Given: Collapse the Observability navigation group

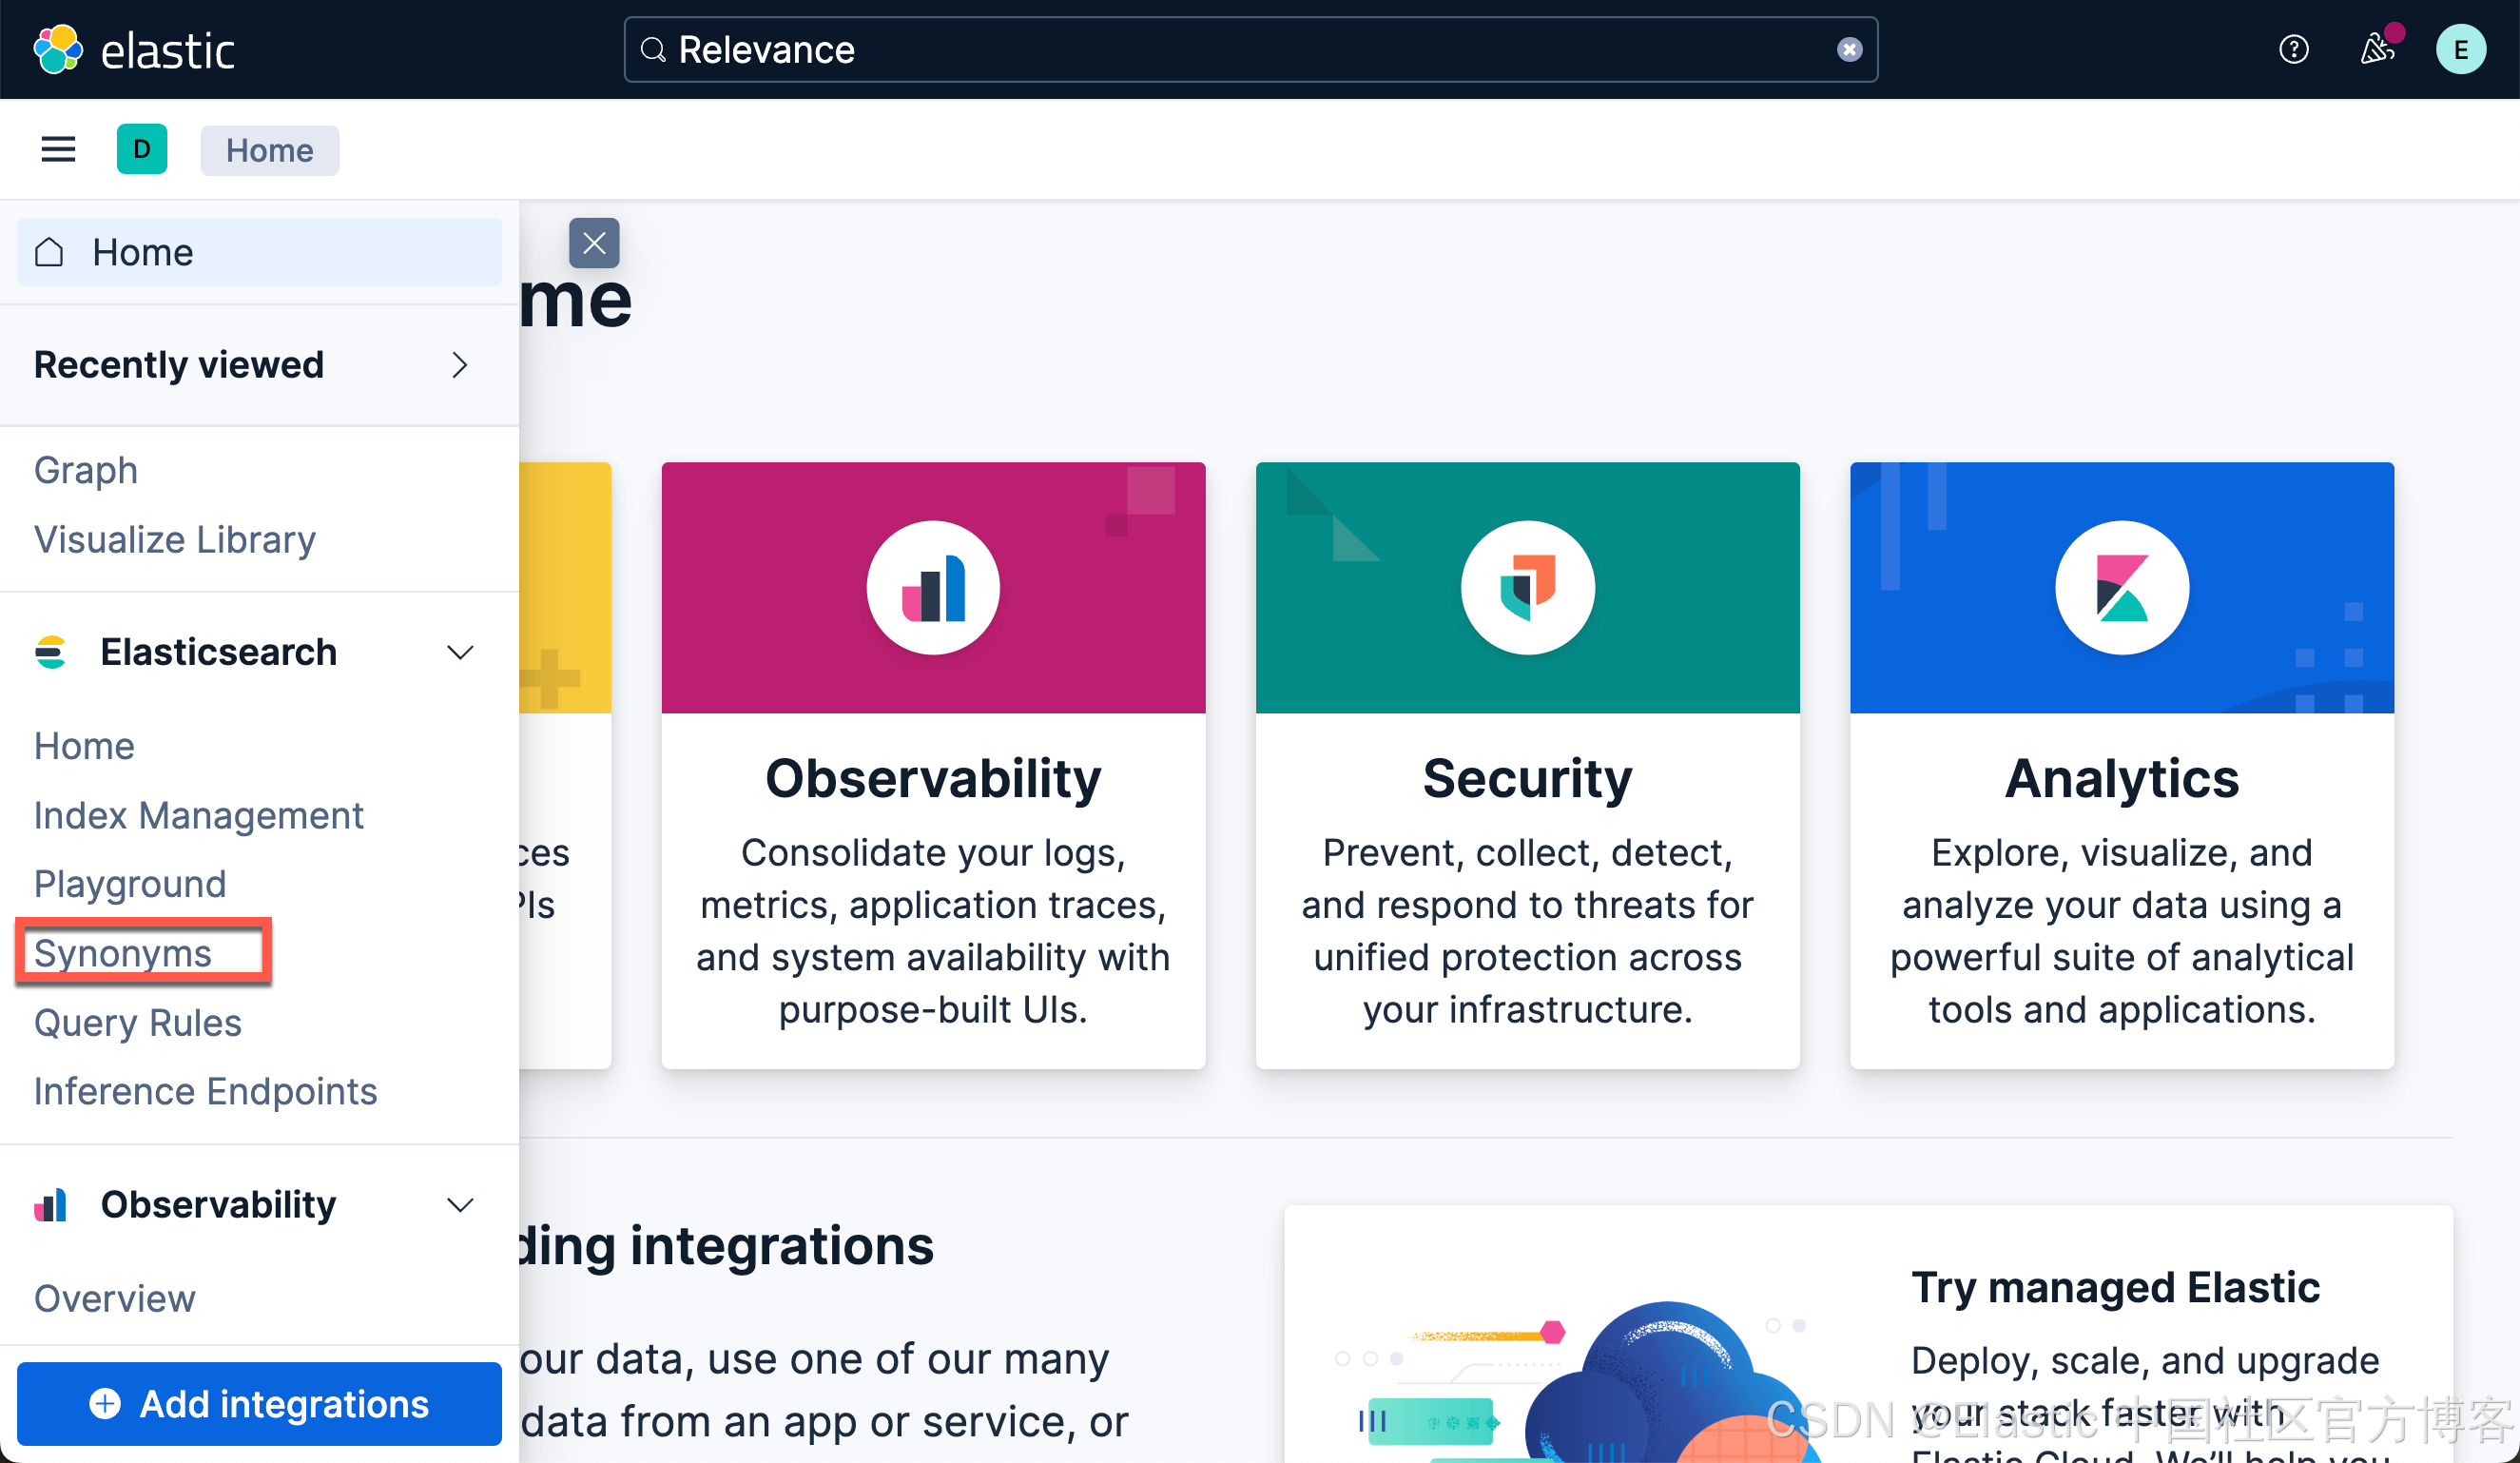Looking at the screenshot, I should pyautogui.click(x=461, y=1204).
